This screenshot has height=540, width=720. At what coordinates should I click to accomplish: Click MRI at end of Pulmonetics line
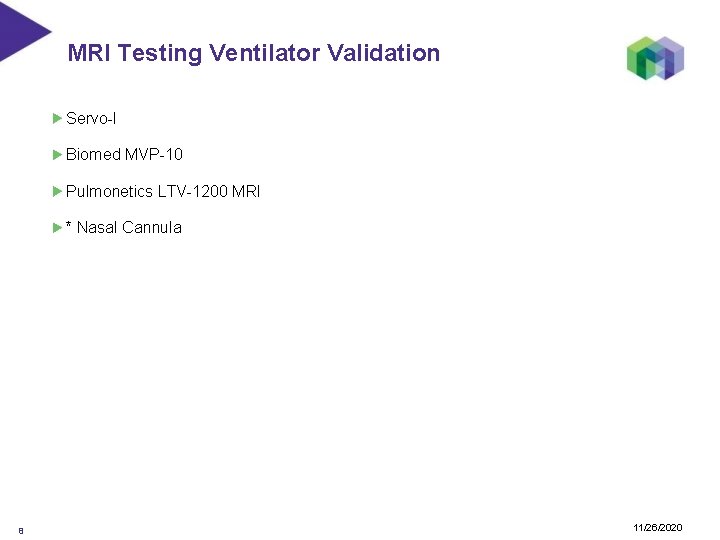pos(246,191)
